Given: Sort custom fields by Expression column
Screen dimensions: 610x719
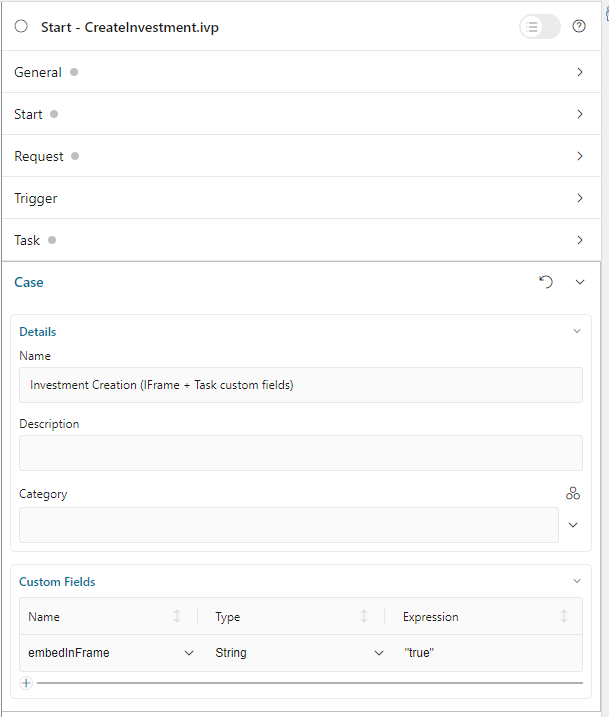Looking at the screenshot, I should 564,617.
